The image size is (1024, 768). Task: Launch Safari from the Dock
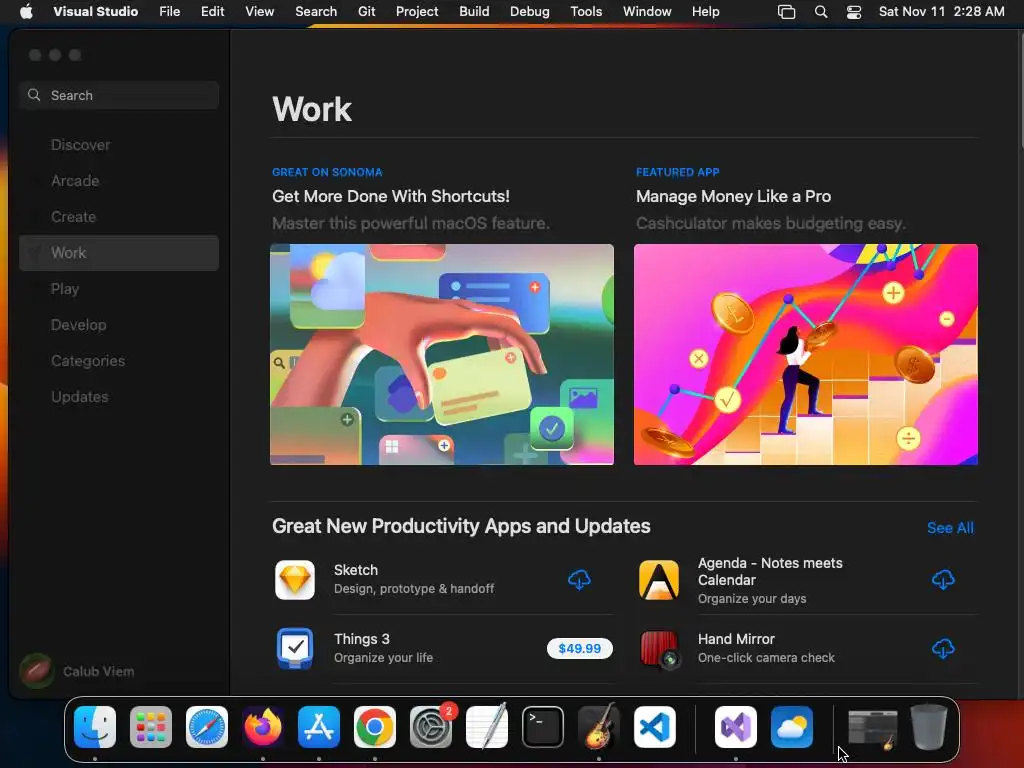tap(207, 727)
